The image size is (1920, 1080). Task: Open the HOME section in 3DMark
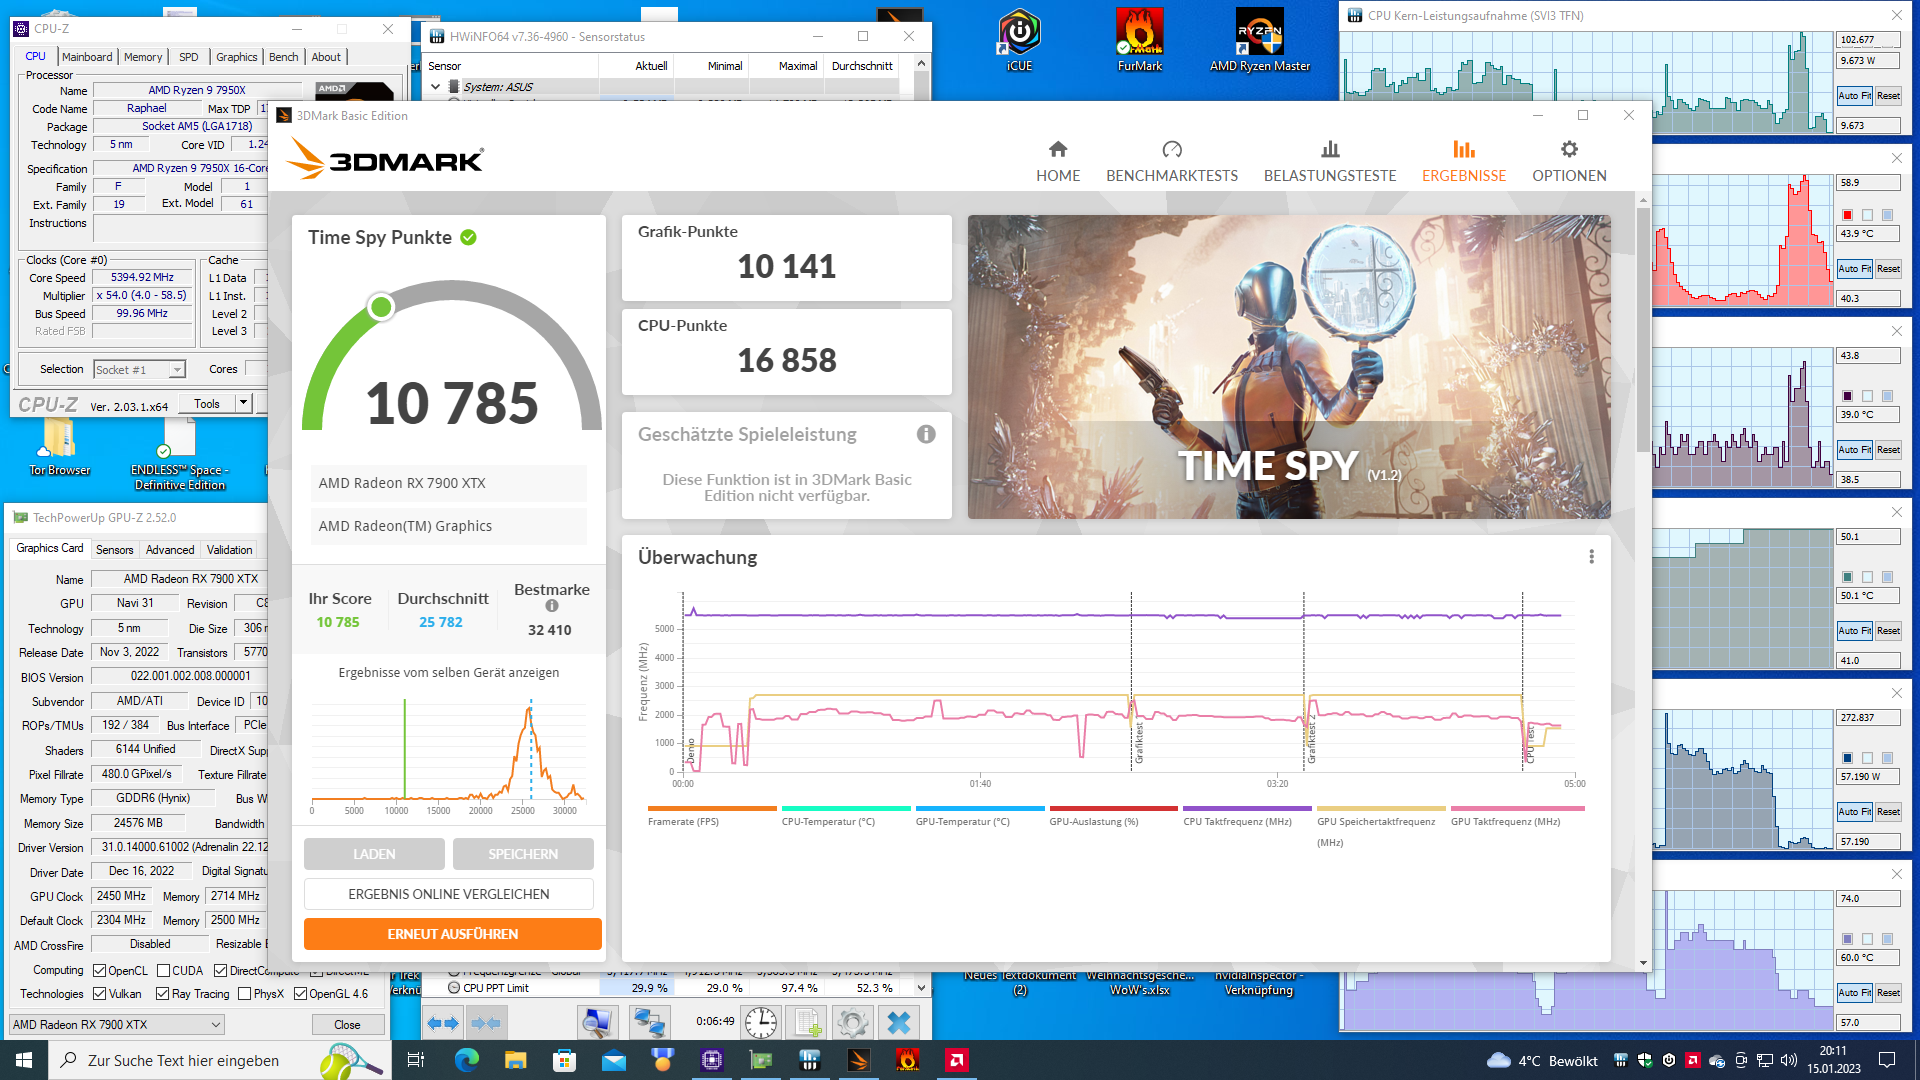pyautogui.click(x=1057, y=161)
